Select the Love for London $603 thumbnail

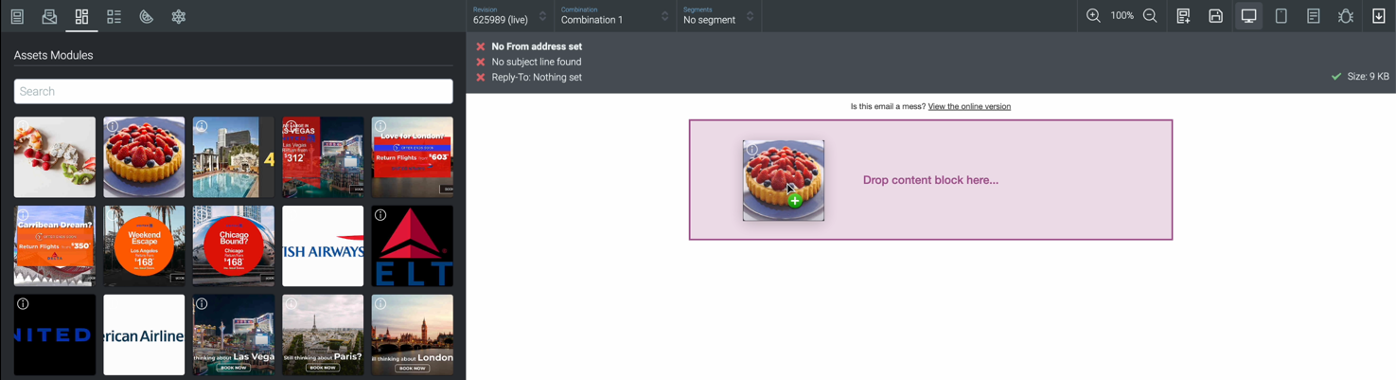coord(412,157)
